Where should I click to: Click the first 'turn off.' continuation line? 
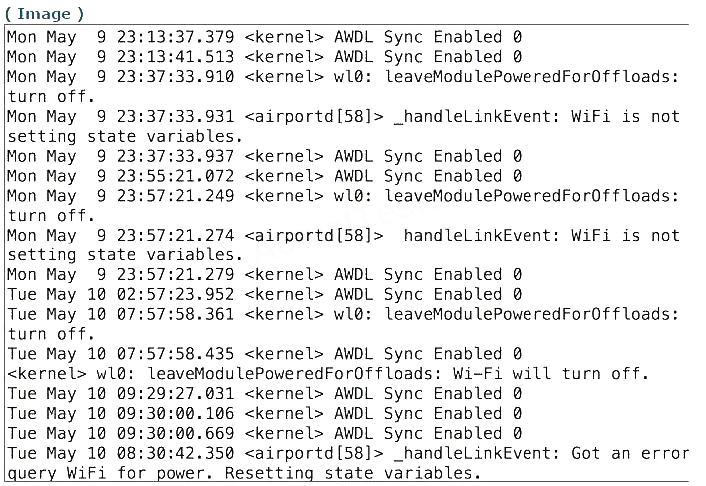51,96
